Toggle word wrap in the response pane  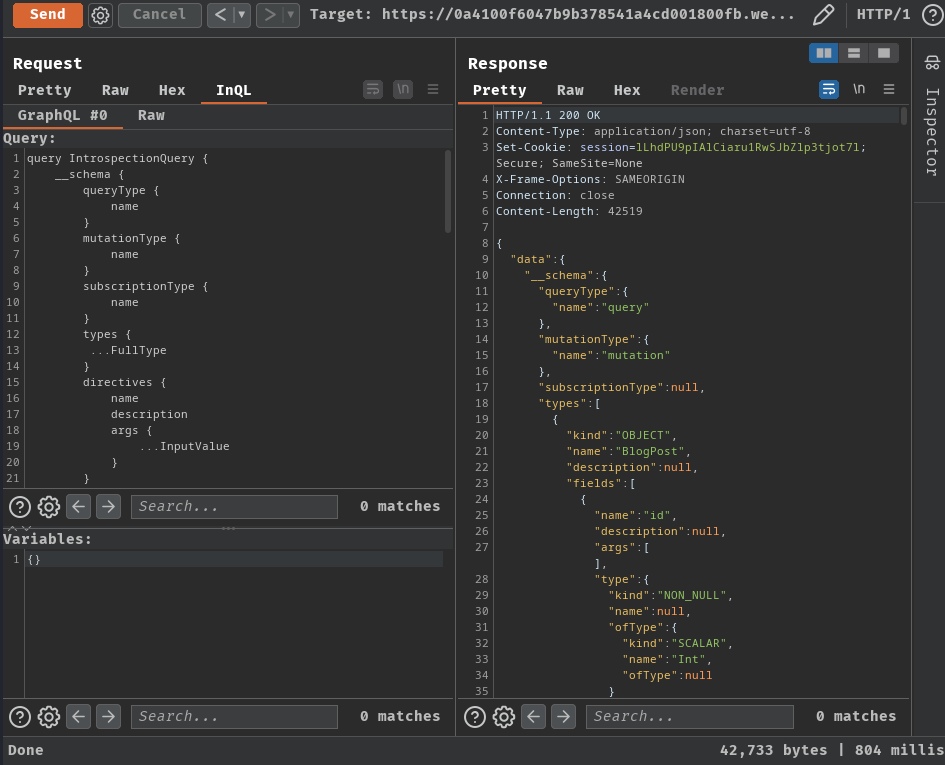pos(829,90)
